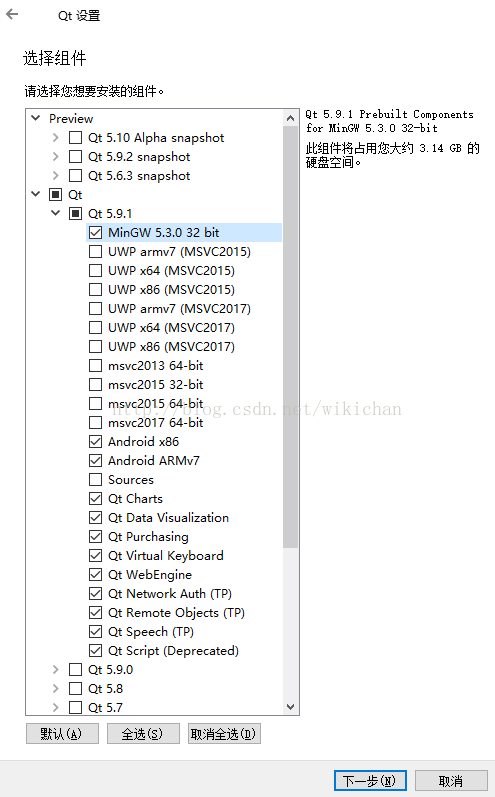Screen dimensions: 495x797
Task: Click the 全选(S) select all button
Action: (143, 733)
